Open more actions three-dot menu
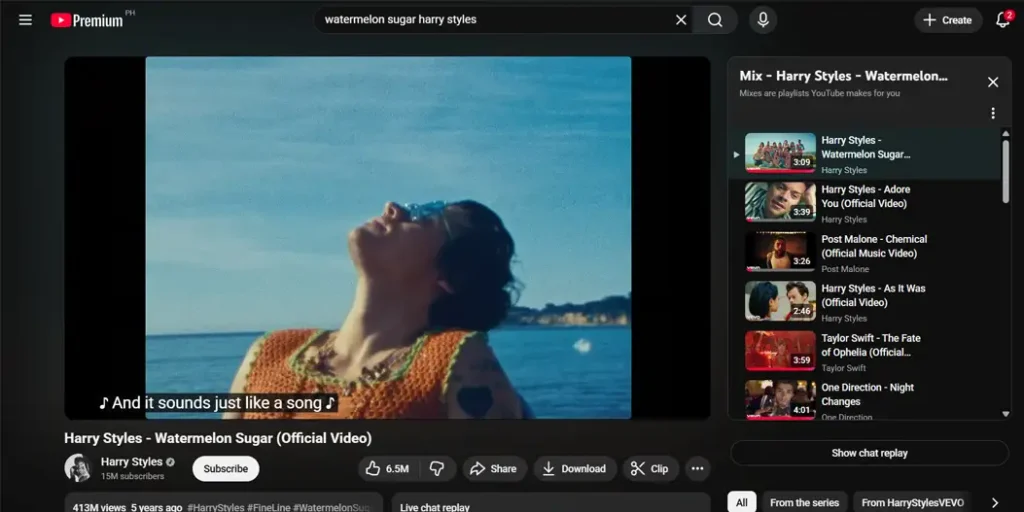Image resolution: width=1024 pixels, height=512 pixels. (697, 468)
